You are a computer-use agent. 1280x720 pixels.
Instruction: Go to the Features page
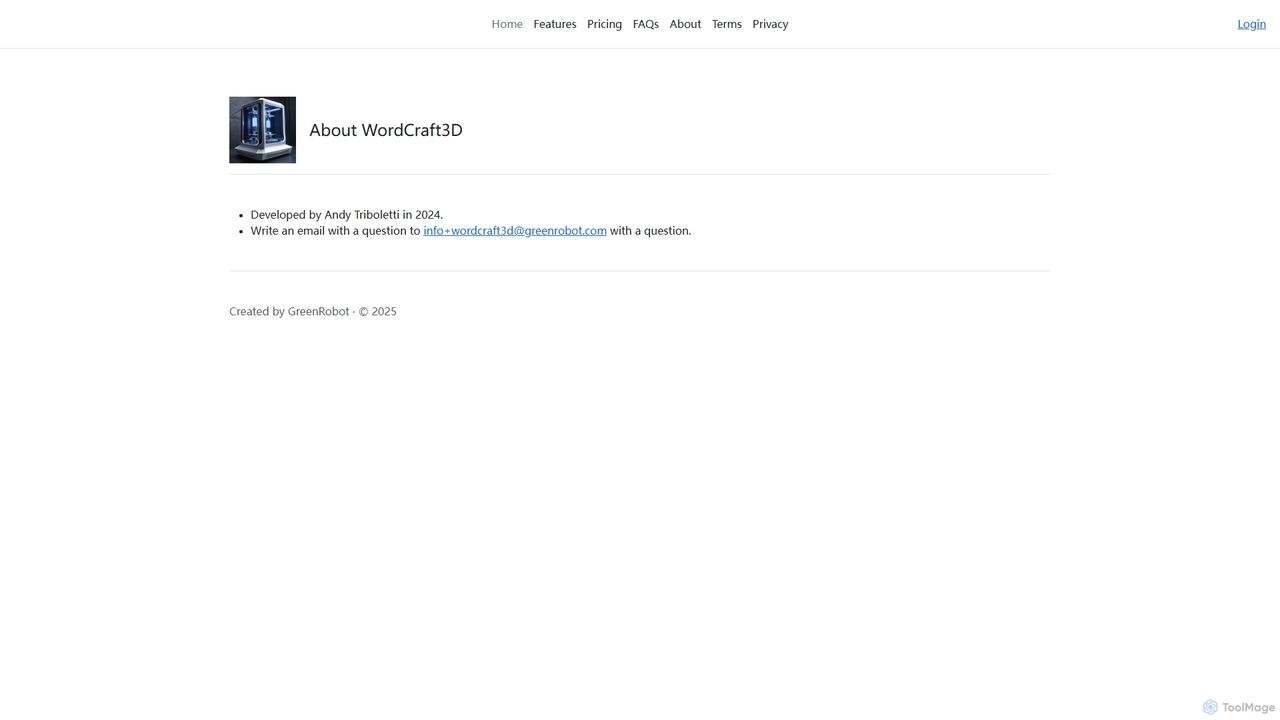[x=555, y=24]
